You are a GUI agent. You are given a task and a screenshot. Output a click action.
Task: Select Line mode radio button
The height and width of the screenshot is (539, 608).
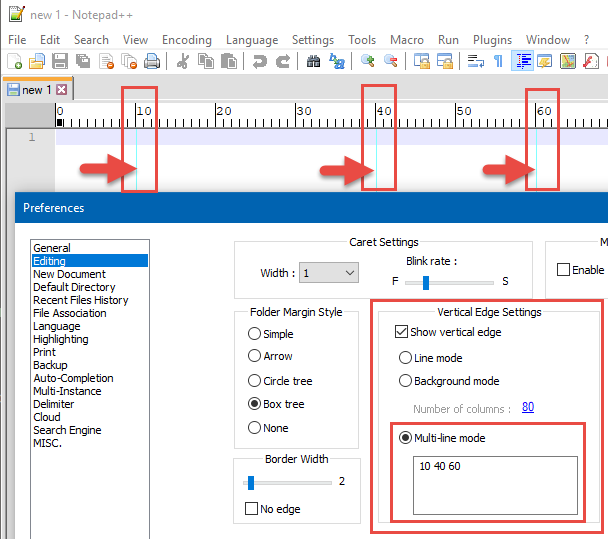point(405,358)
